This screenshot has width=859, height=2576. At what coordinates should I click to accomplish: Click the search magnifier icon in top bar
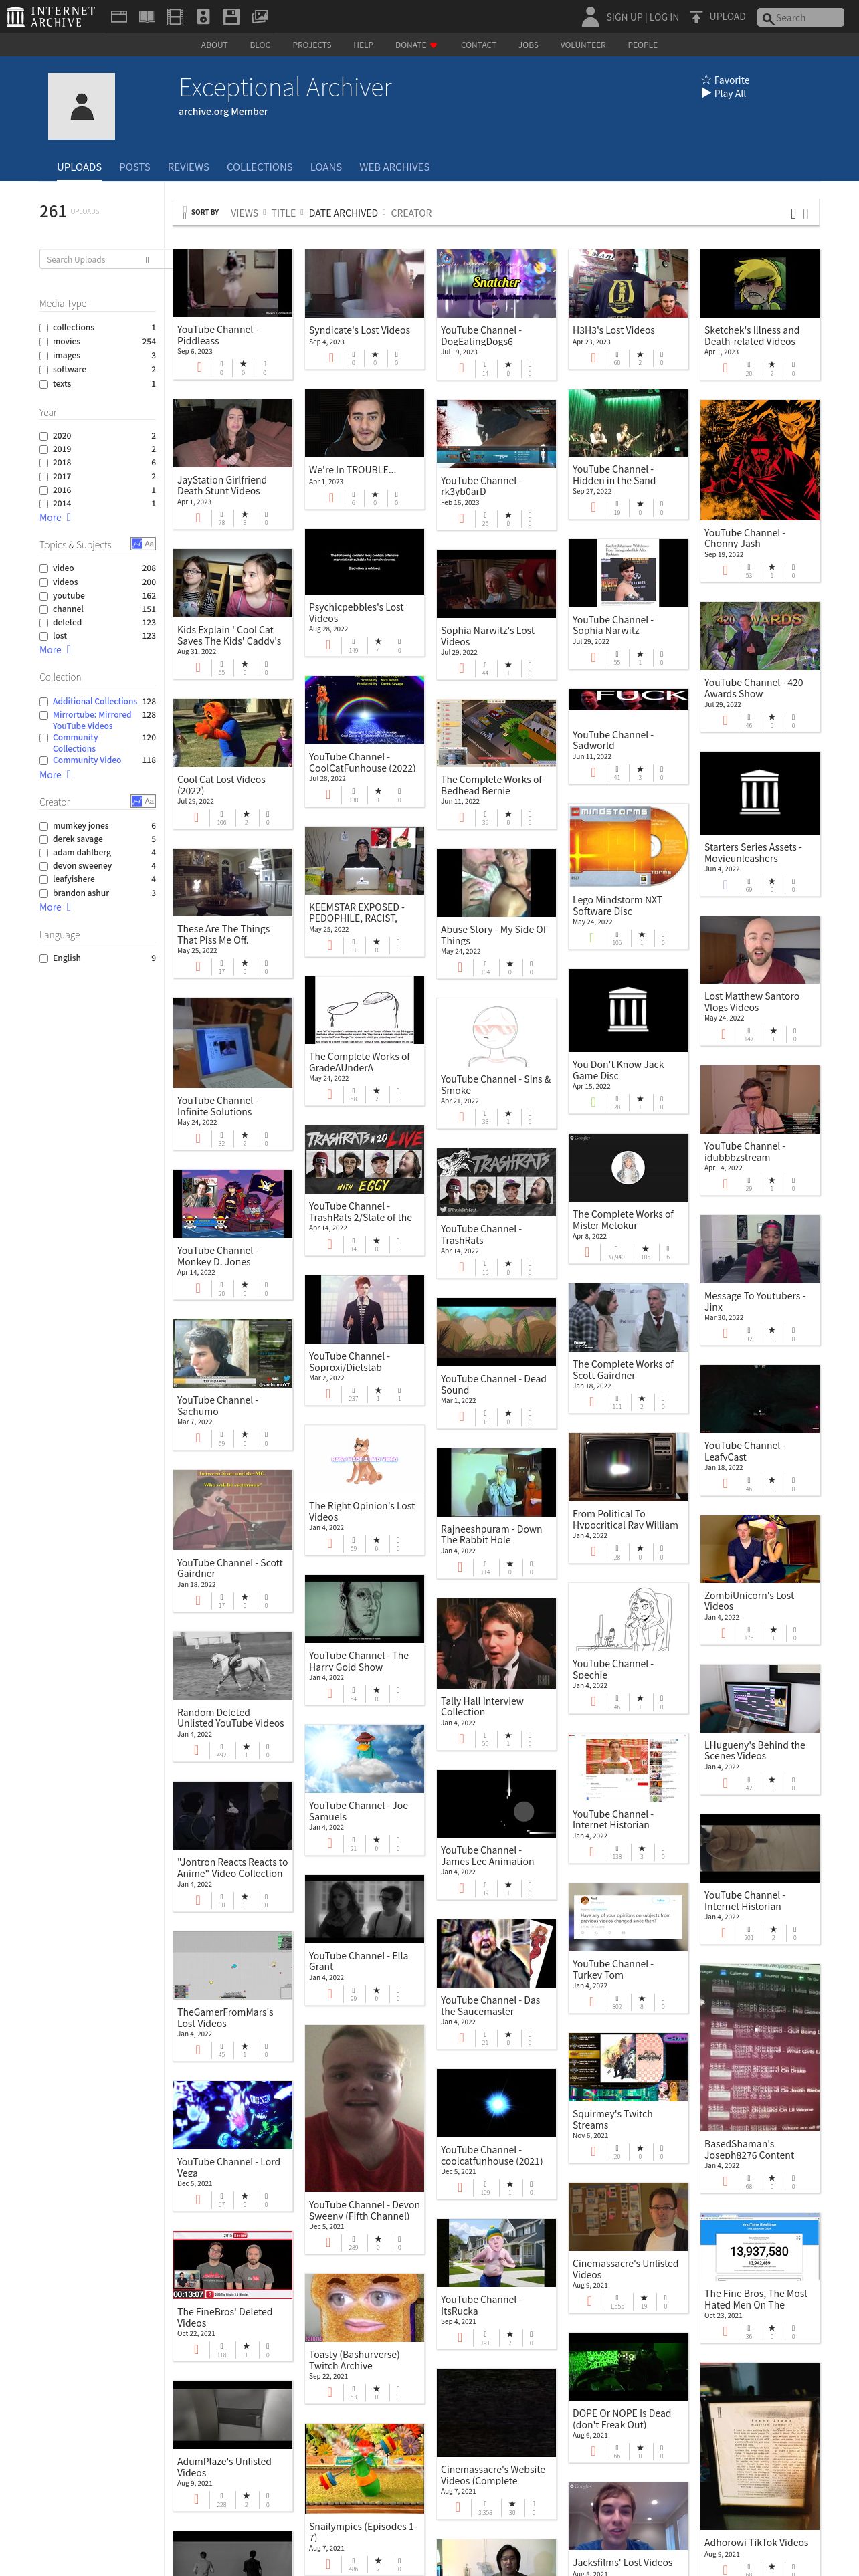768,18
